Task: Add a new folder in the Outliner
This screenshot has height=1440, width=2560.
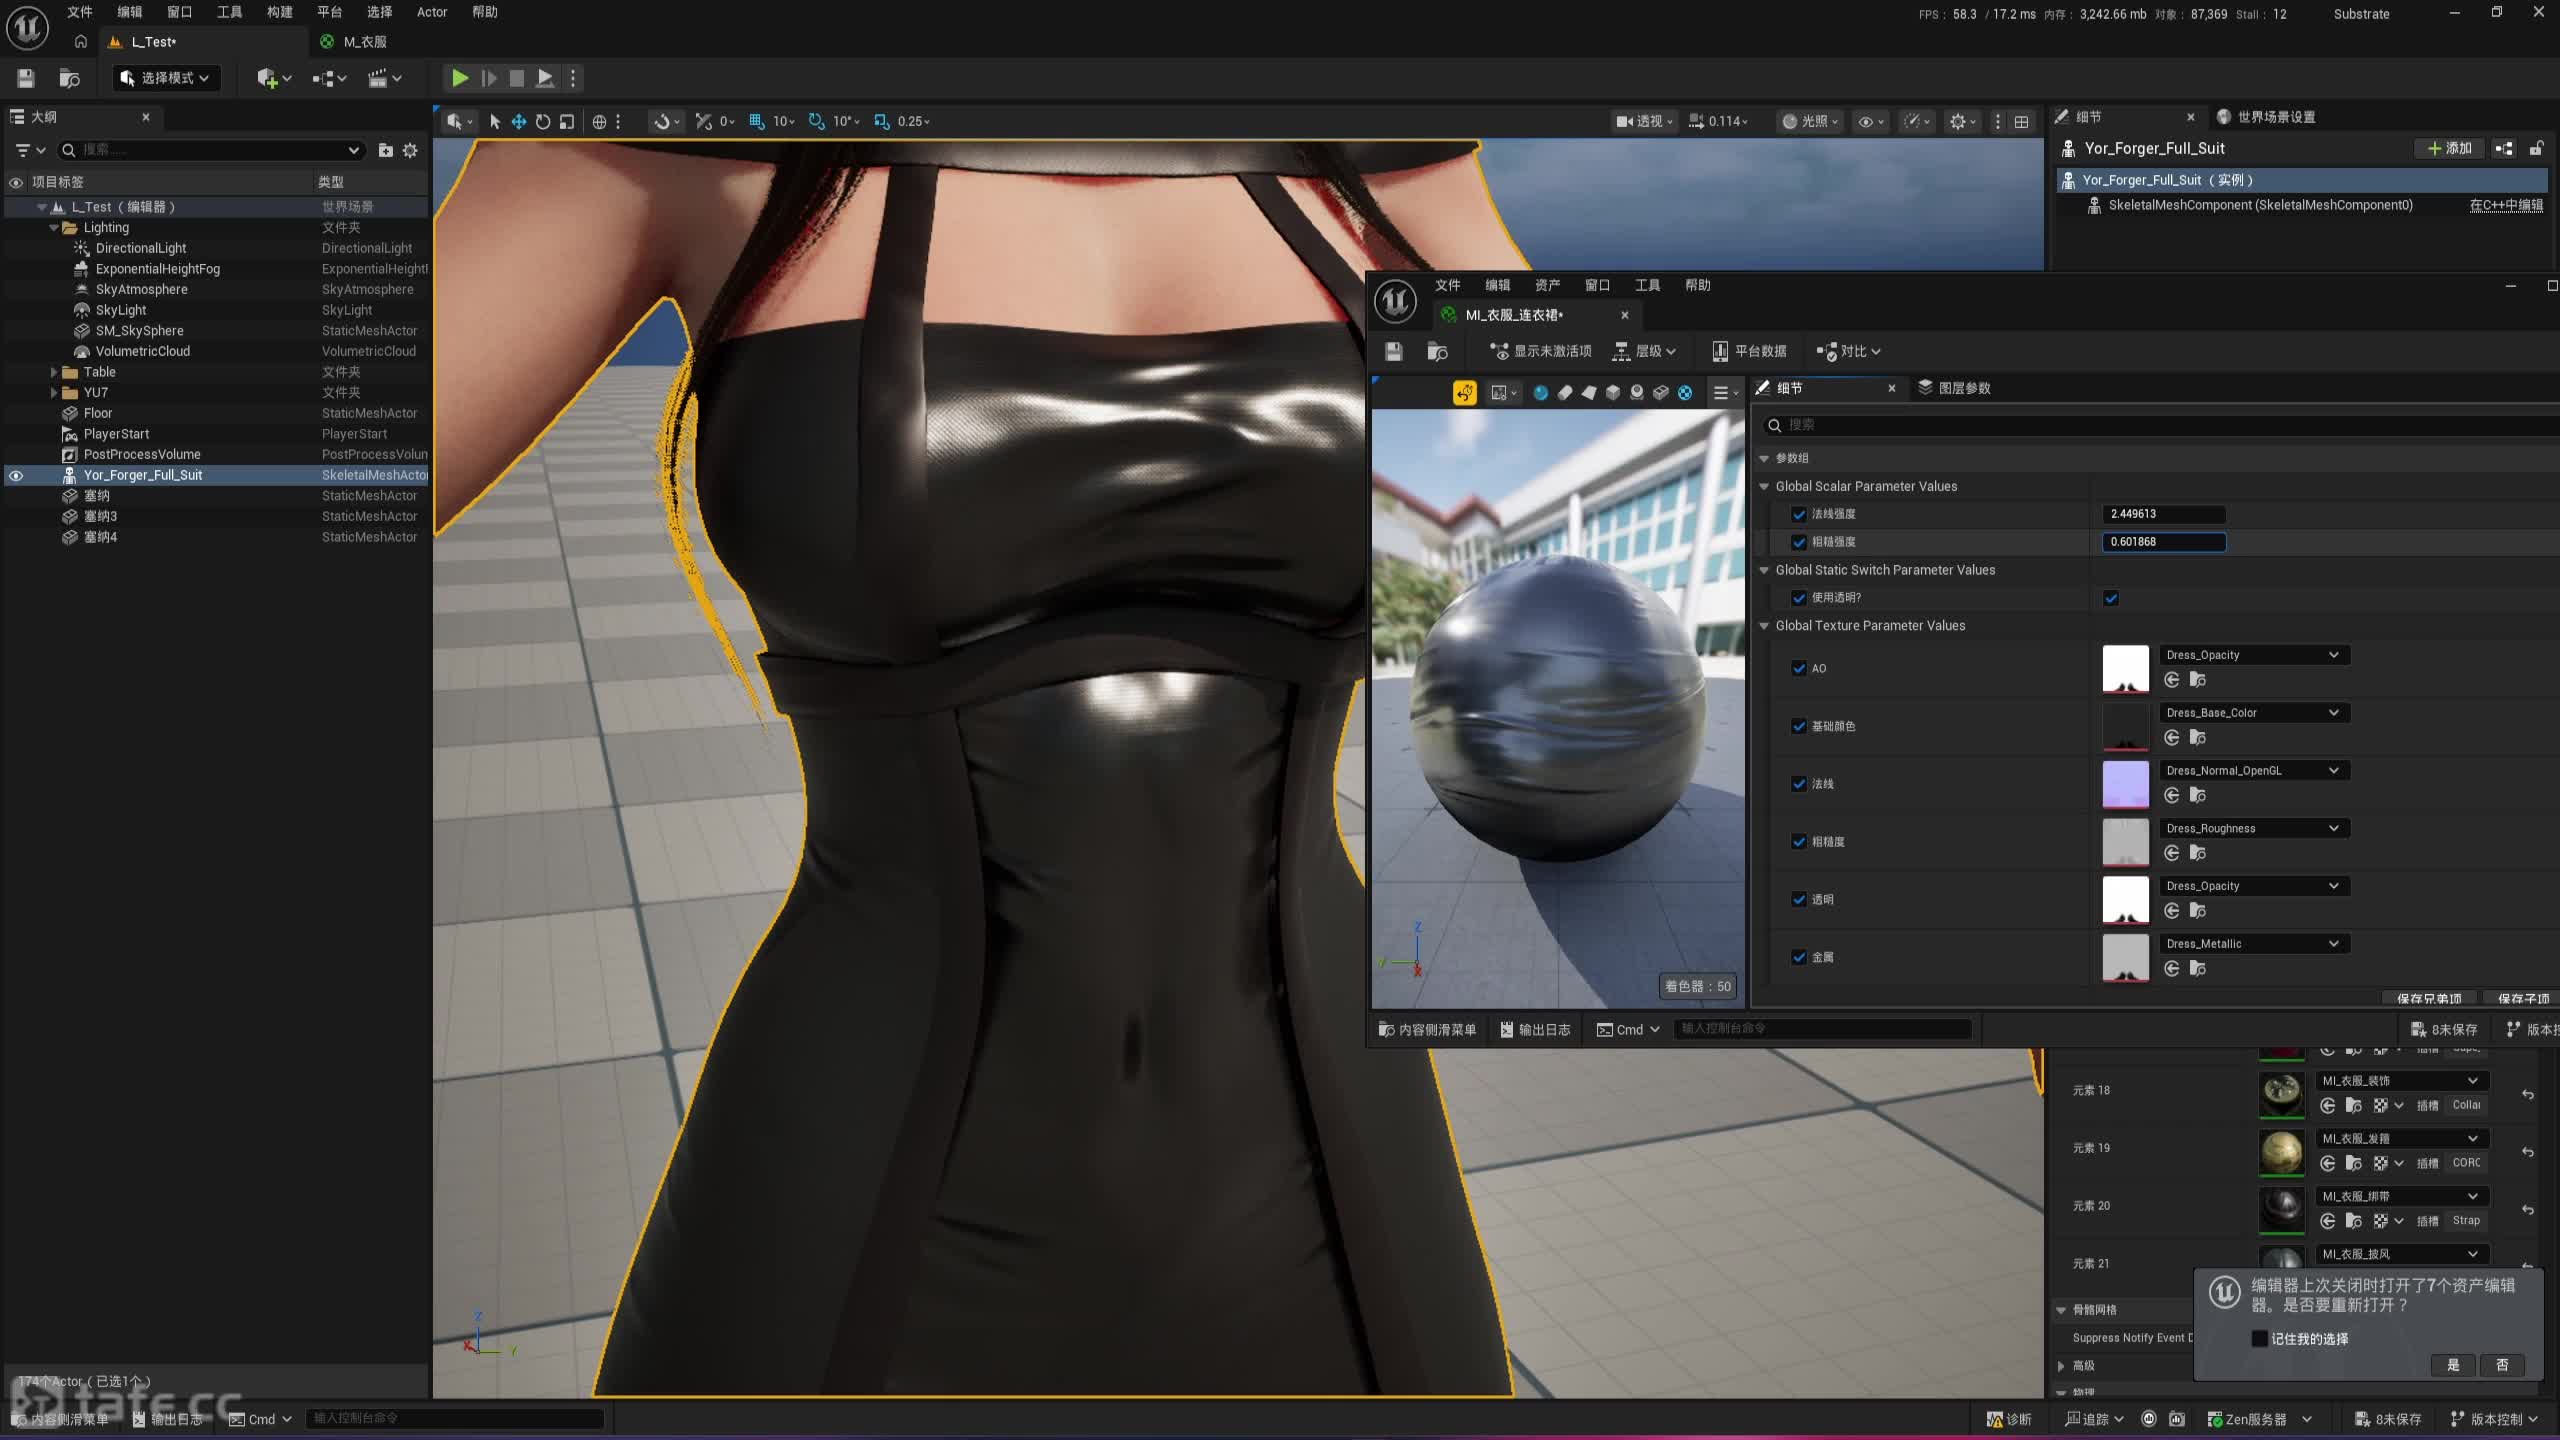Action: point(385,150)
